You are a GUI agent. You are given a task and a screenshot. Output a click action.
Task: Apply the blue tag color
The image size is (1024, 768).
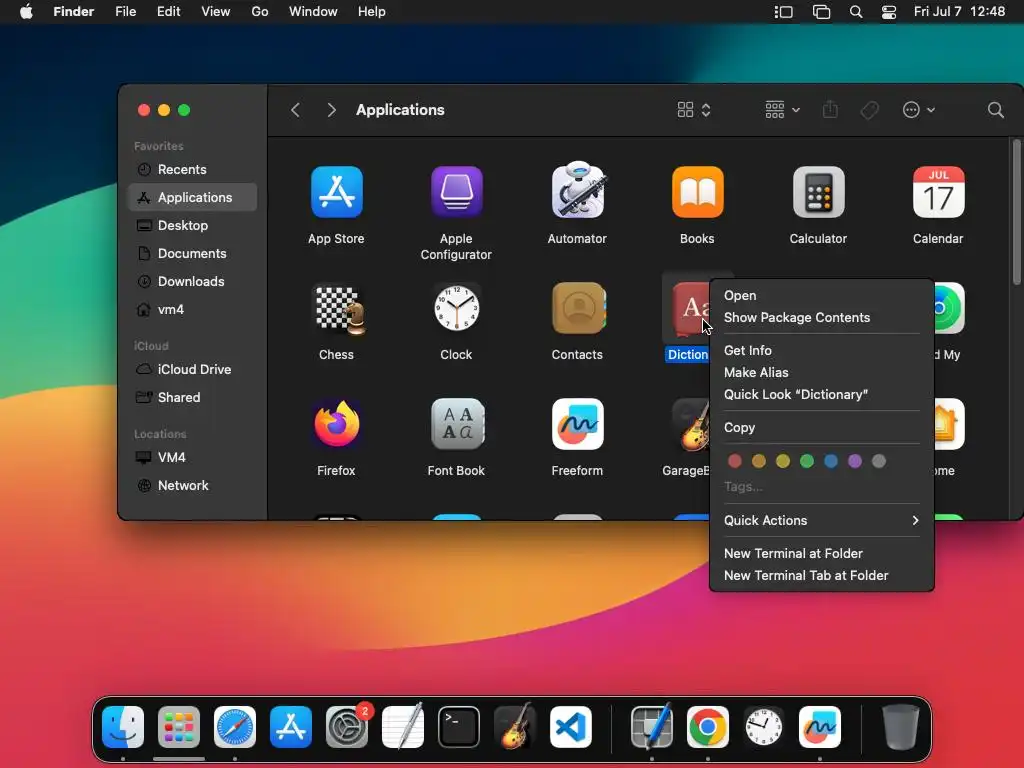point(831,461)
